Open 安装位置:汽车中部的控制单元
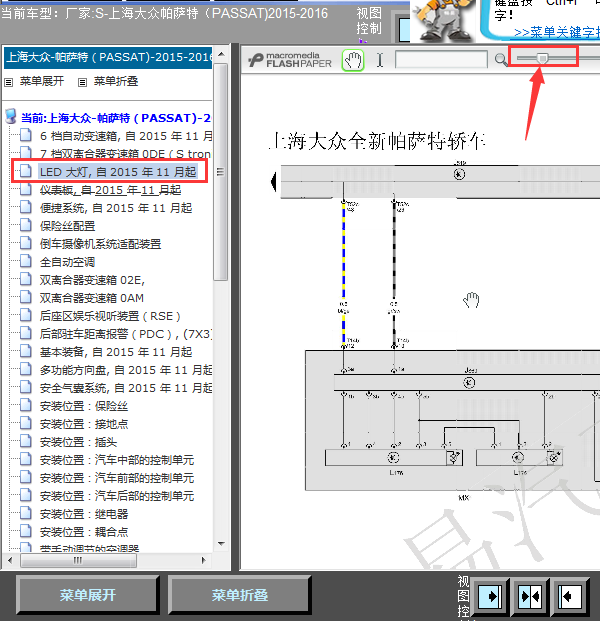 [x=117, y=460]
